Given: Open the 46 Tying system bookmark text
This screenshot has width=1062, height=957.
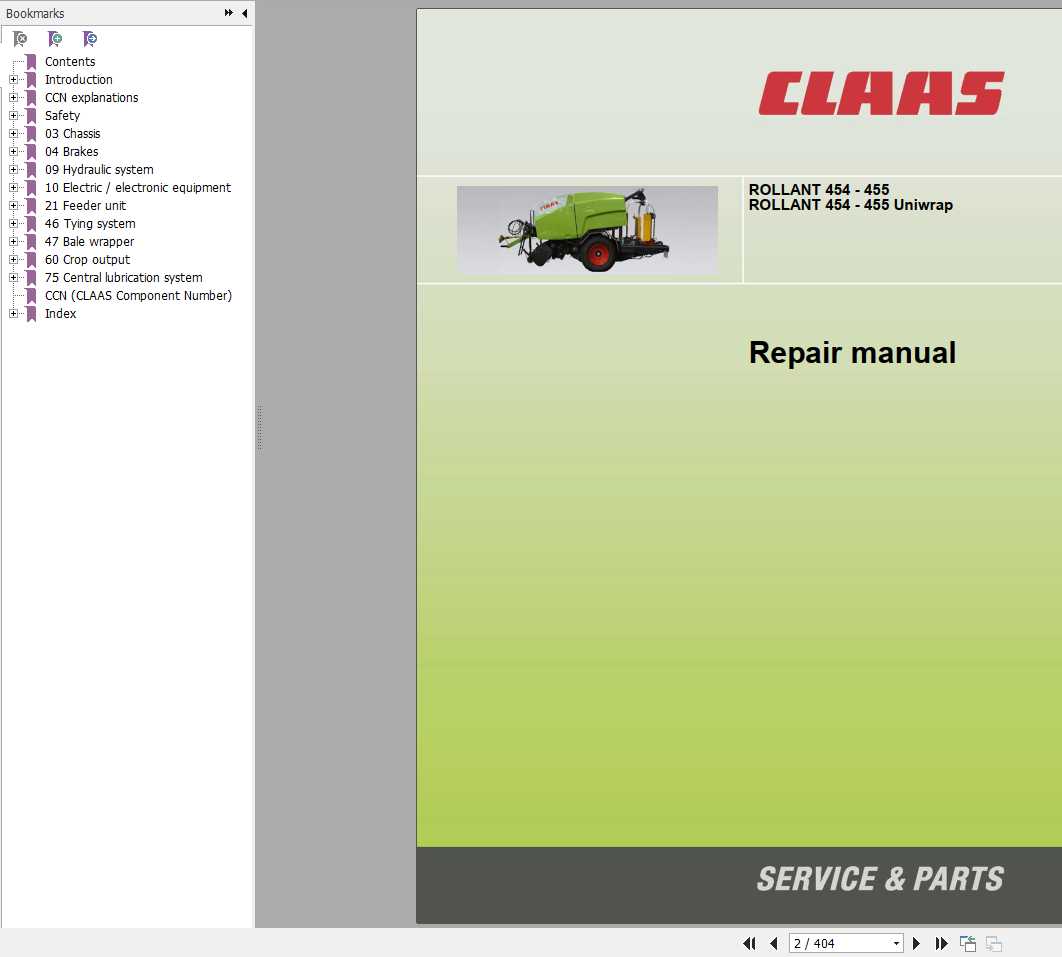Looking at the screenshot, I should pos(90,224).
